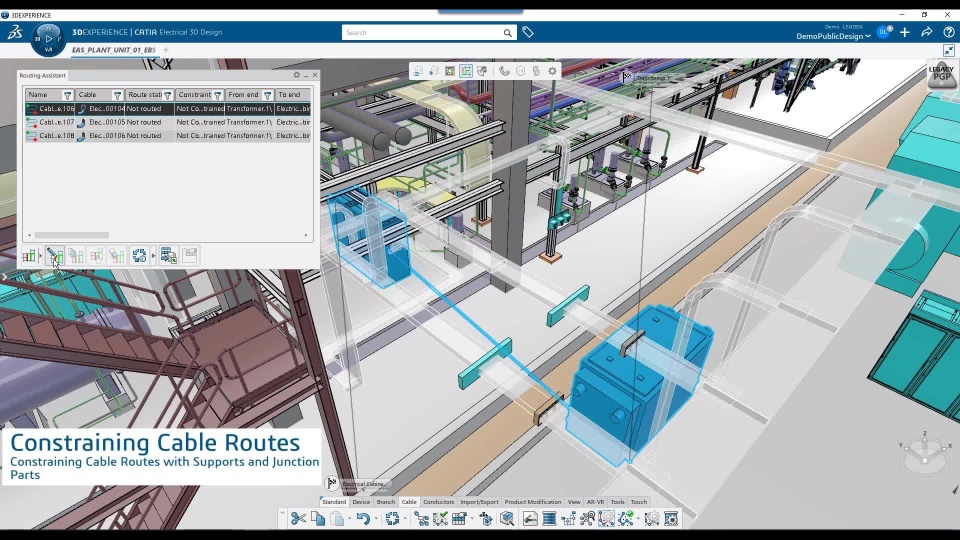960x540 pixels.
Task: Click the phone icon in floating top toolbar
Action: point(504,71)
